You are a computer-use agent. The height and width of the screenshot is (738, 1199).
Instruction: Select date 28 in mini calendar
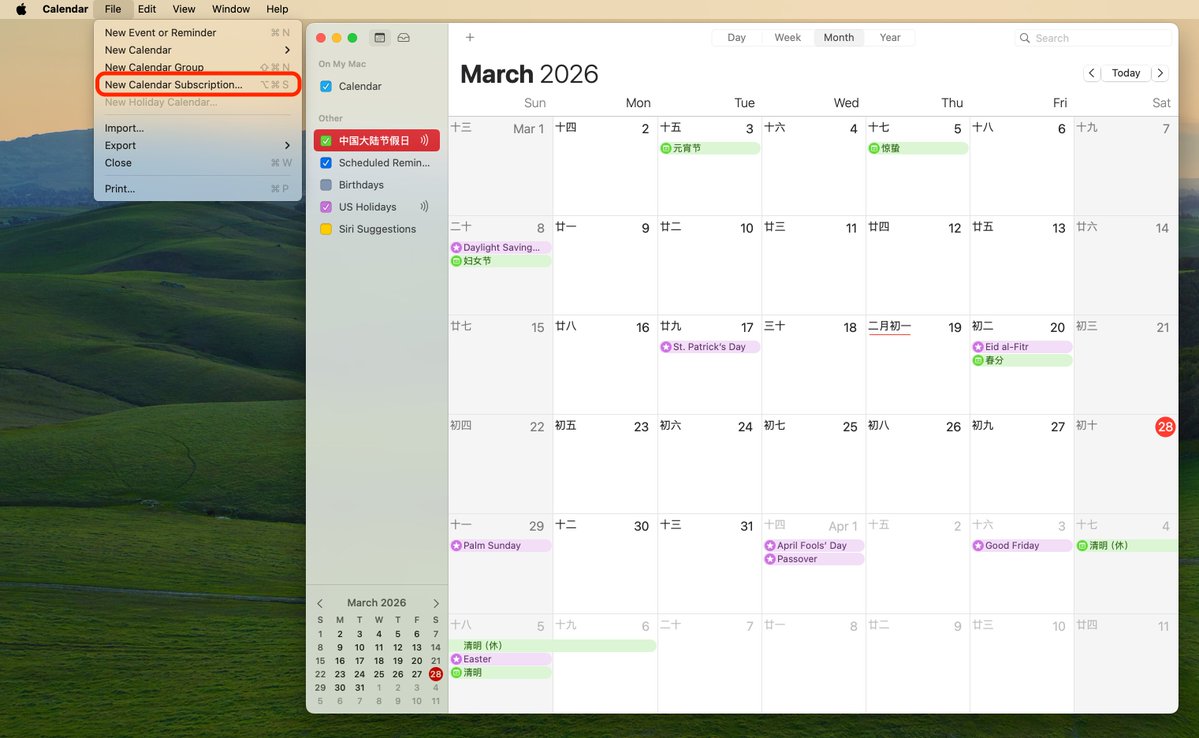click(436, 675)
